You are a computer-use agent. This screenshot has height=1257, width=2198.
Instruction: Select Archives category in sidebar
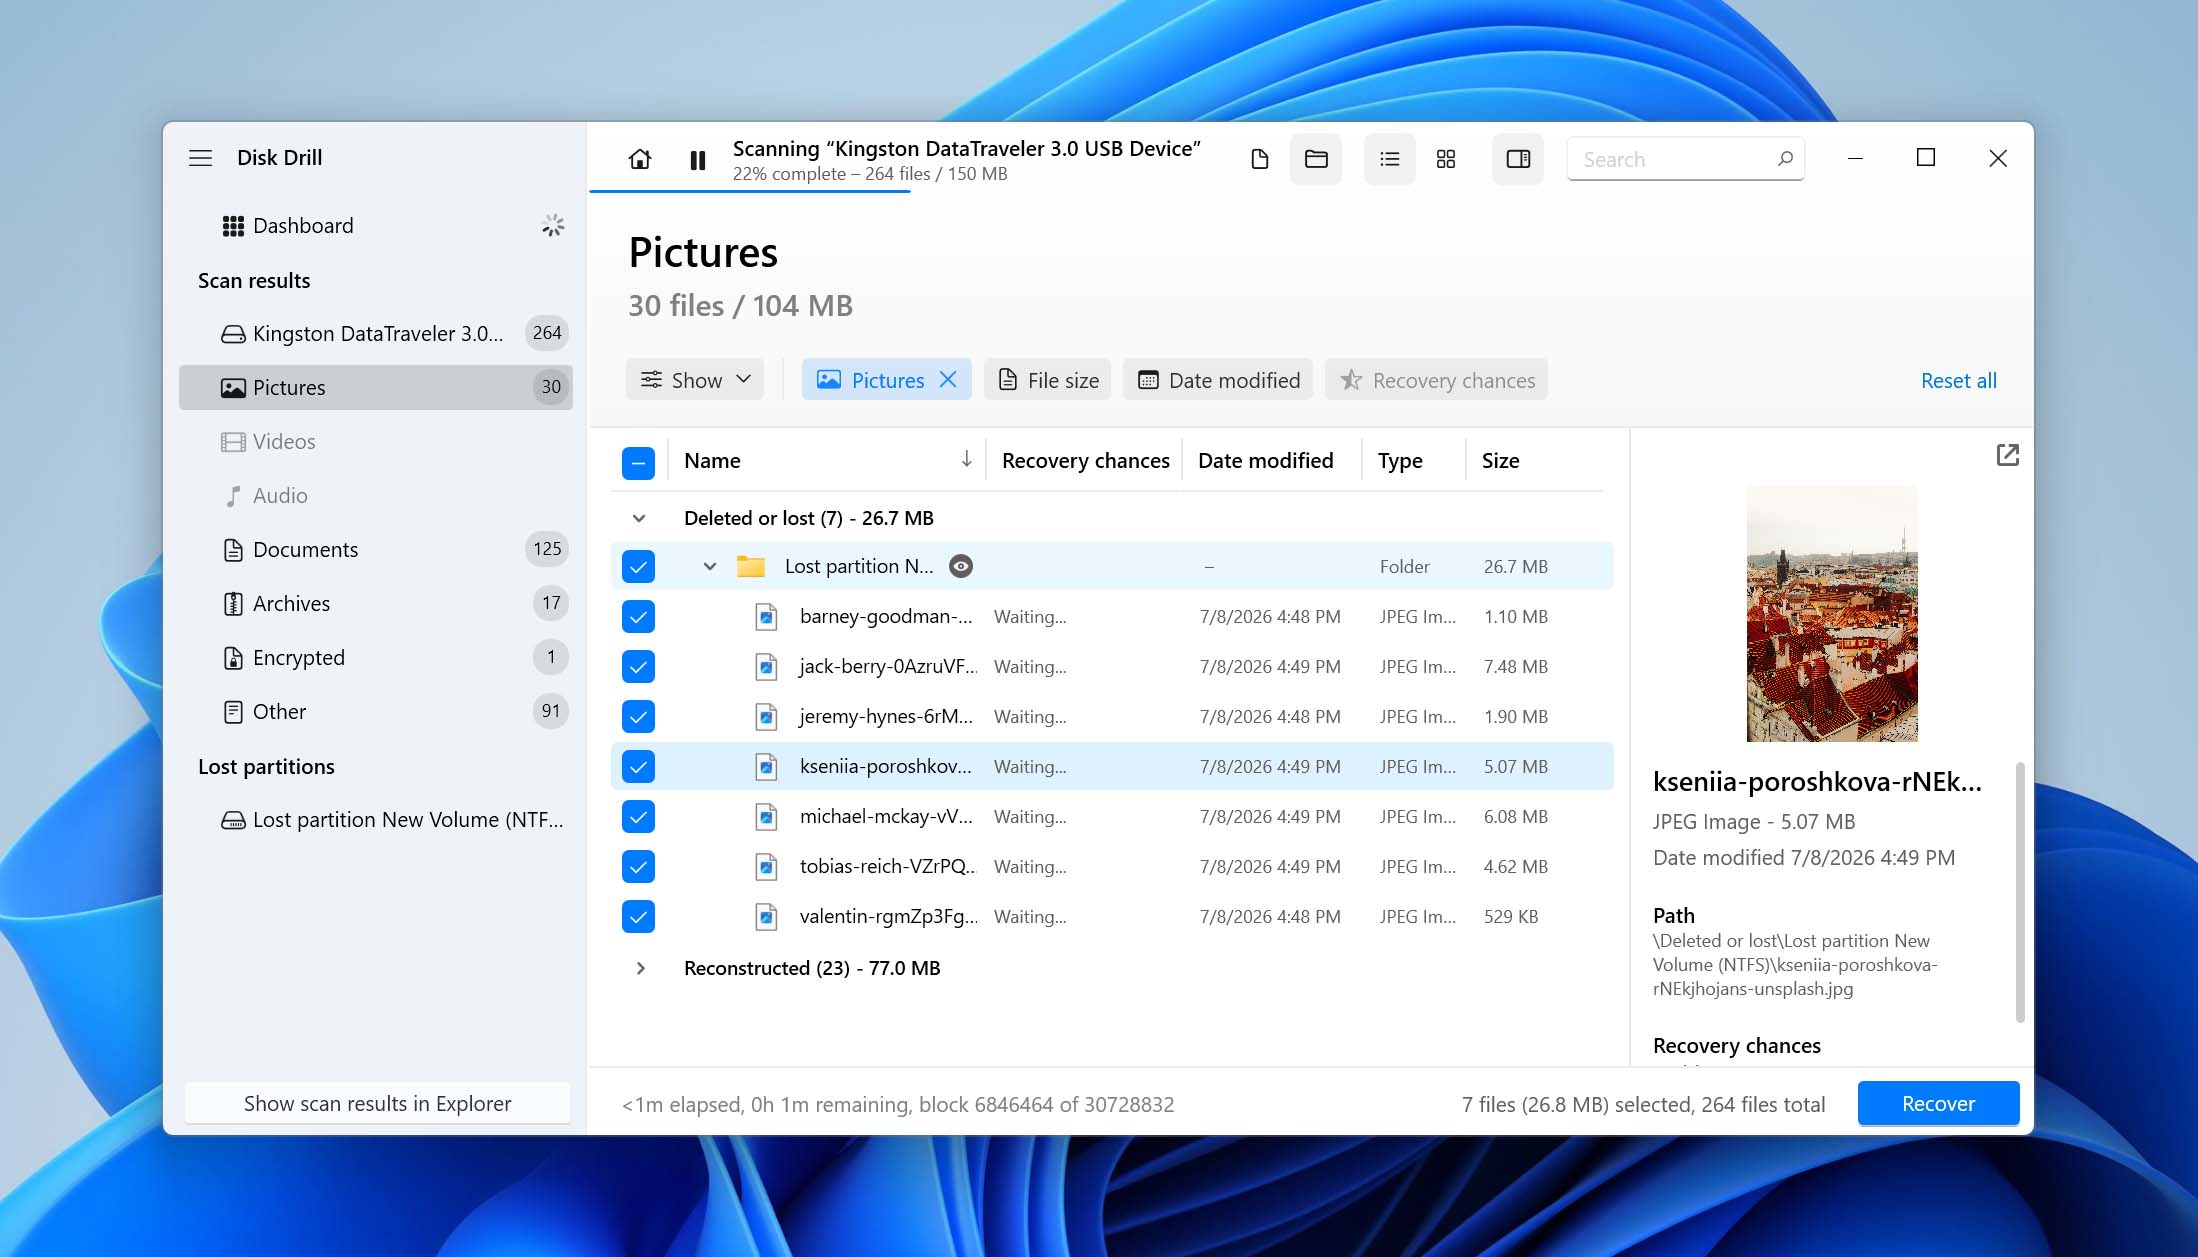click(375, 604)
